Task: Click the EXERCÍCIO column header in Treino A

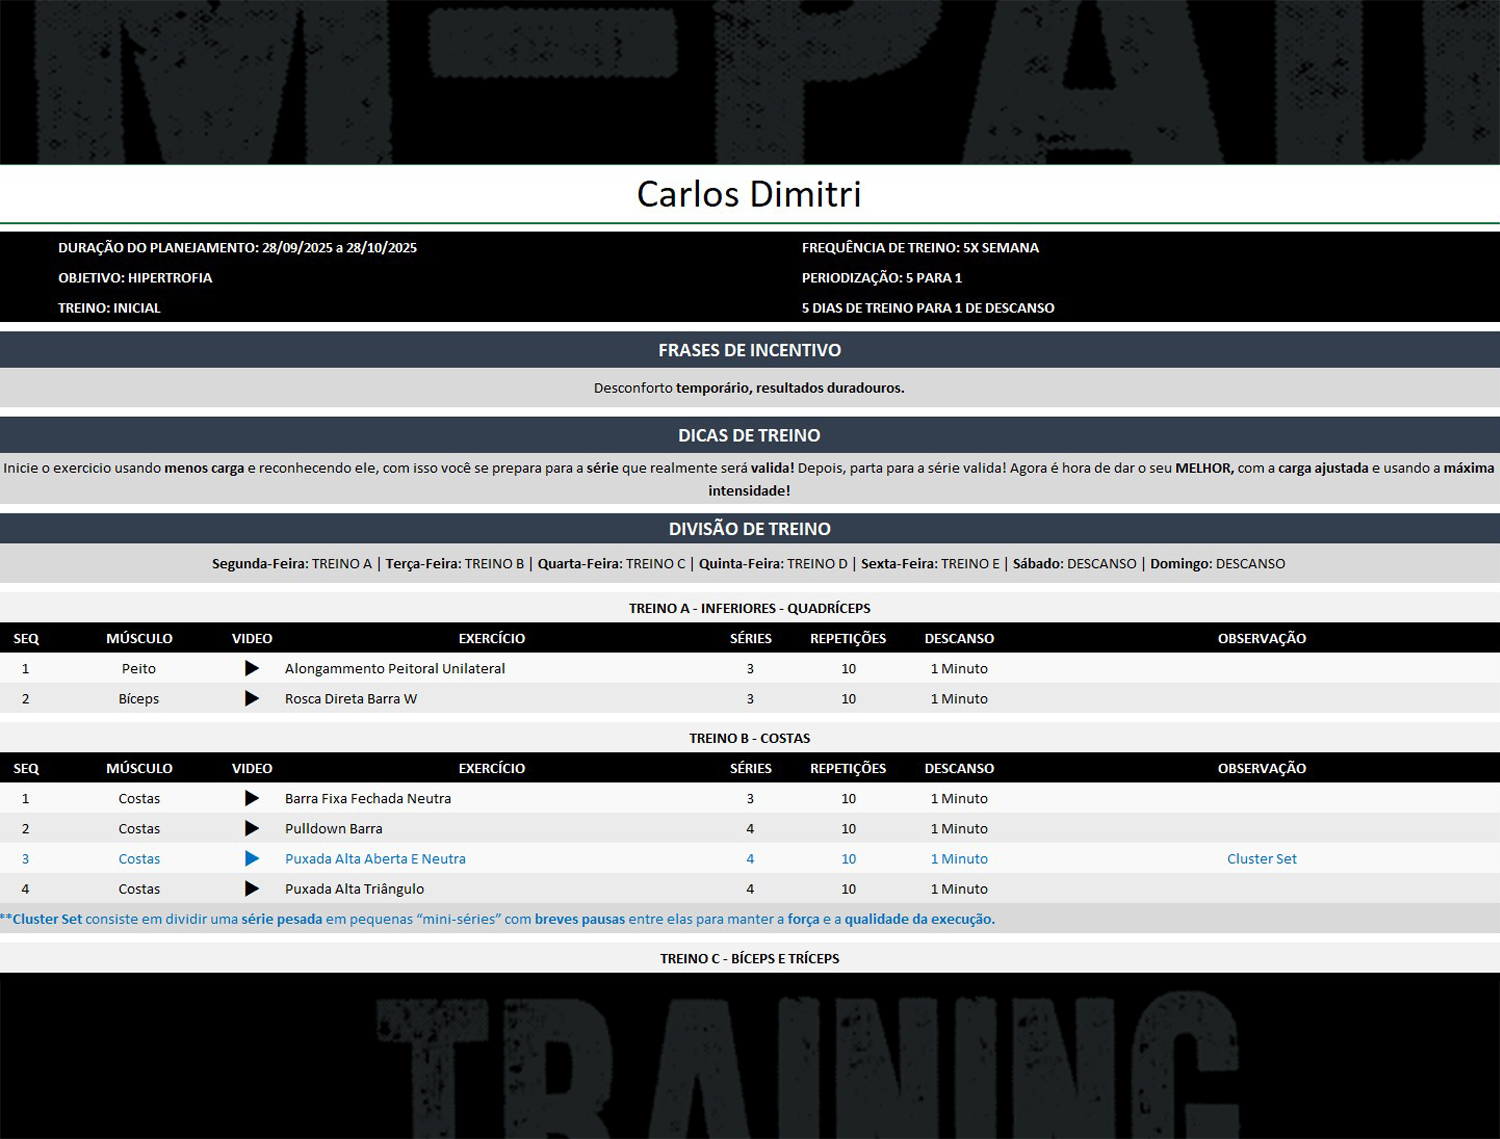Action: (491, 638)
